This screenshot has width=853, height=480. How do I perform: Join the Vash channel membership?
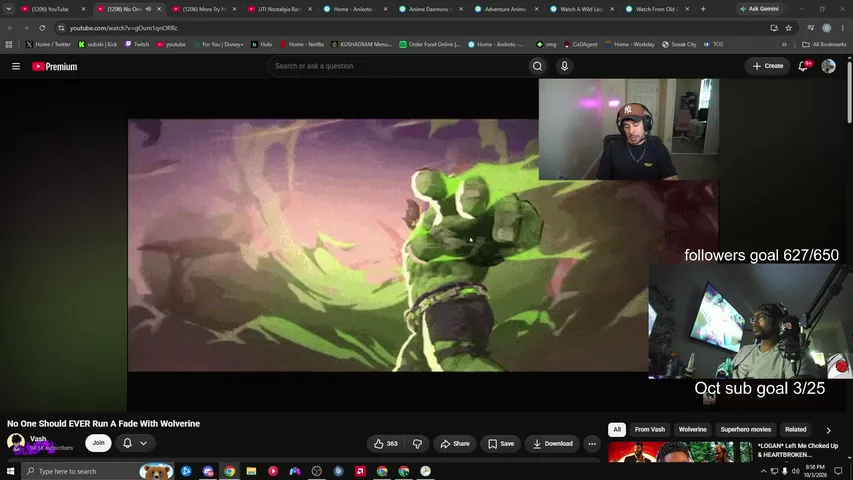[x=98, y=443]
